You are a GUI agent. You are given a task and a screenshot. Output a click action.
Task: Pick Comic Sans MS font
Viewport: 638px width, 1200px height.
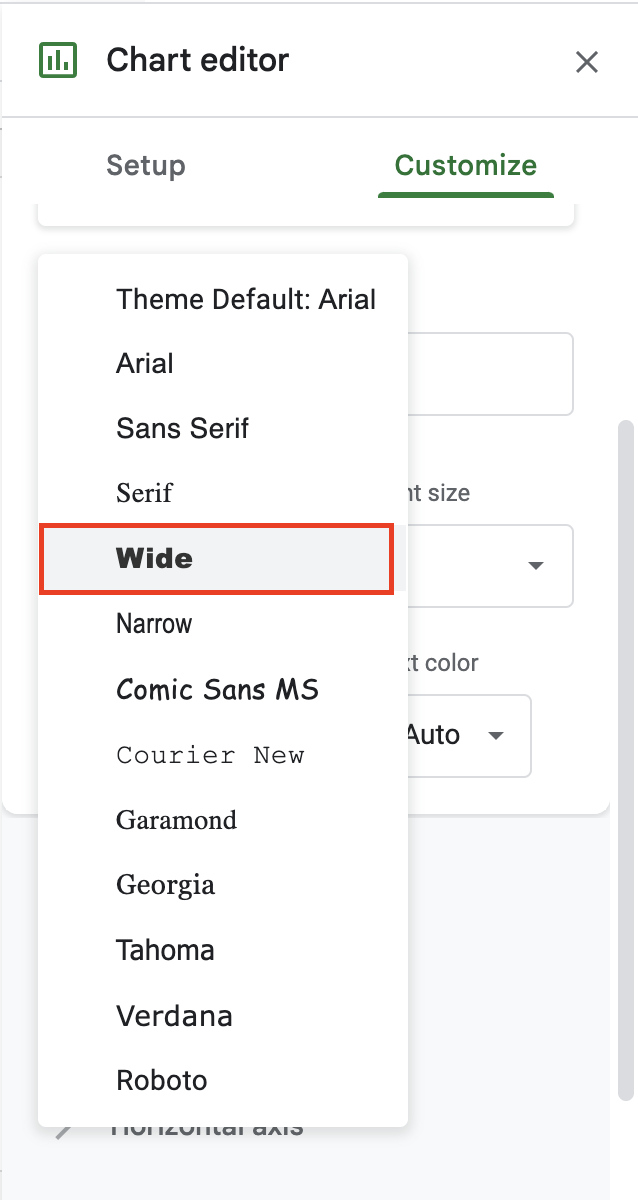pyautogui.click(x=217, y=689)
